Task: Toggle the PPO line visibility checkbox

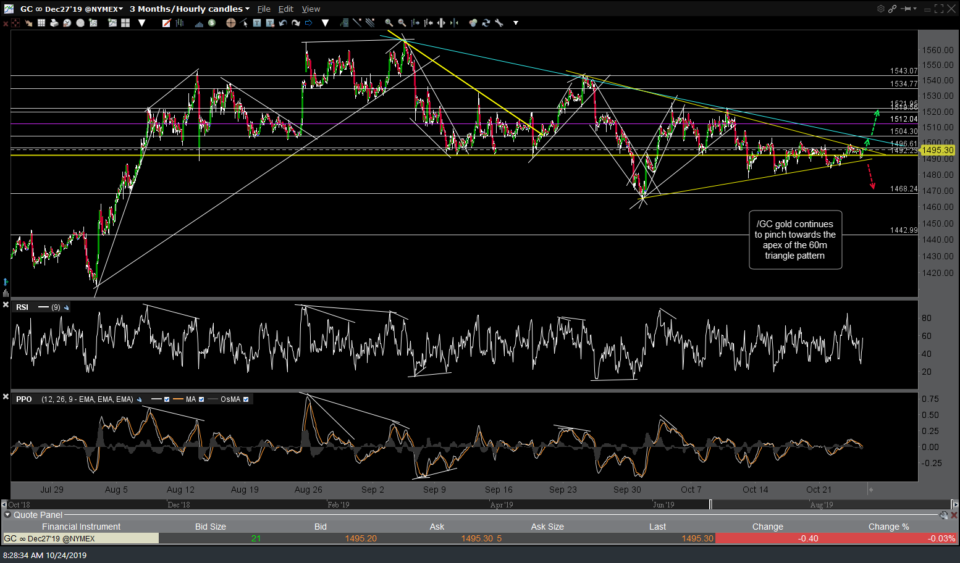Action: pyautogui.click(x=165, y=398)
